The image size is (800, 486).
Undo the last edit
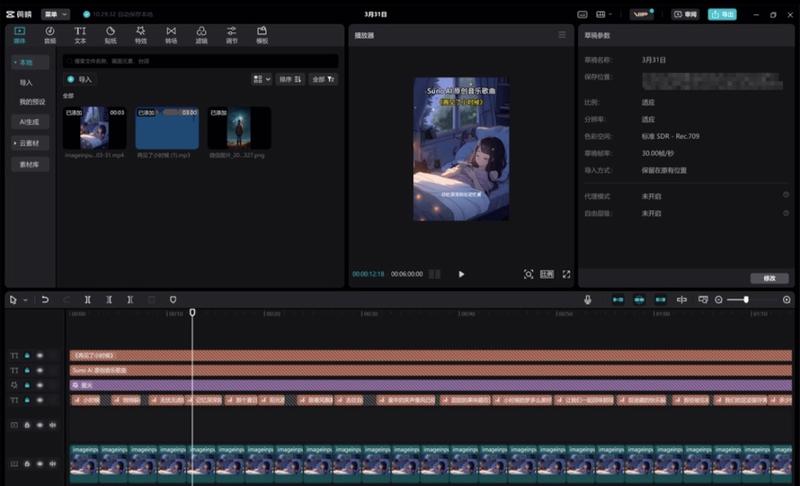click(45, 300)
